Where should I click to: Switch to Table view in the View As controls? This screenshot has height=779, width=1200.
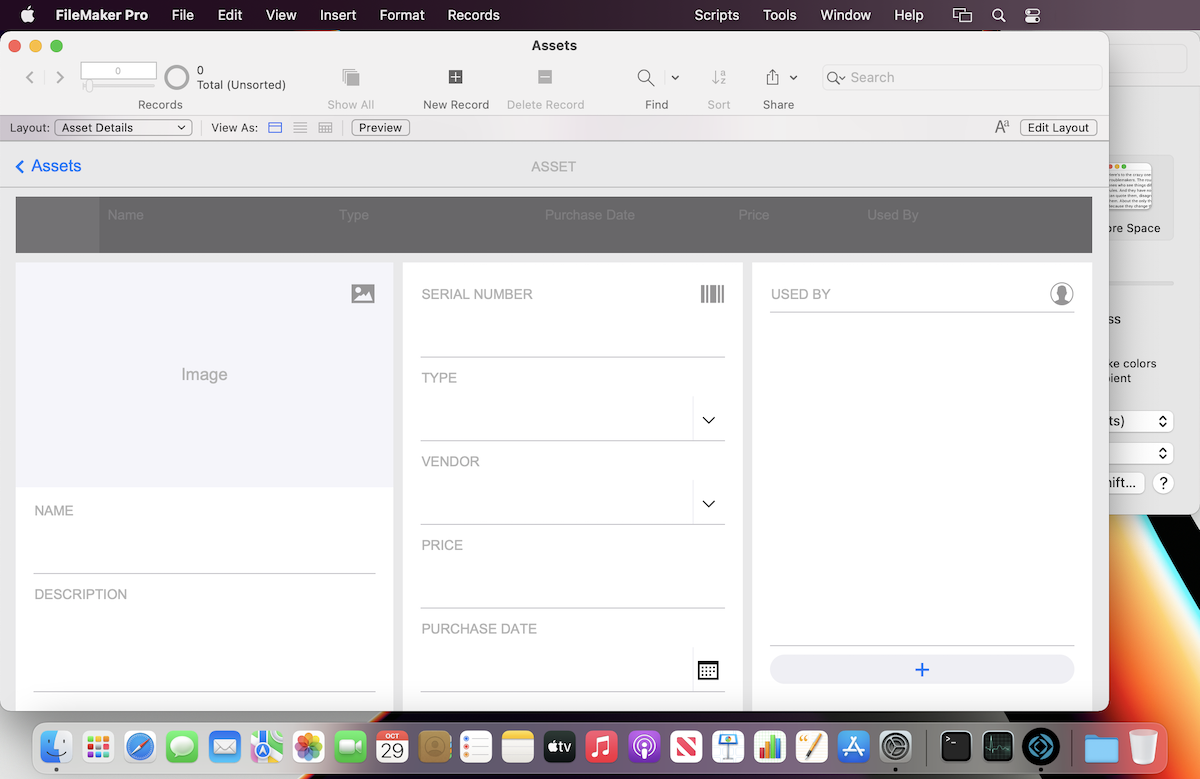pos(324,127)
